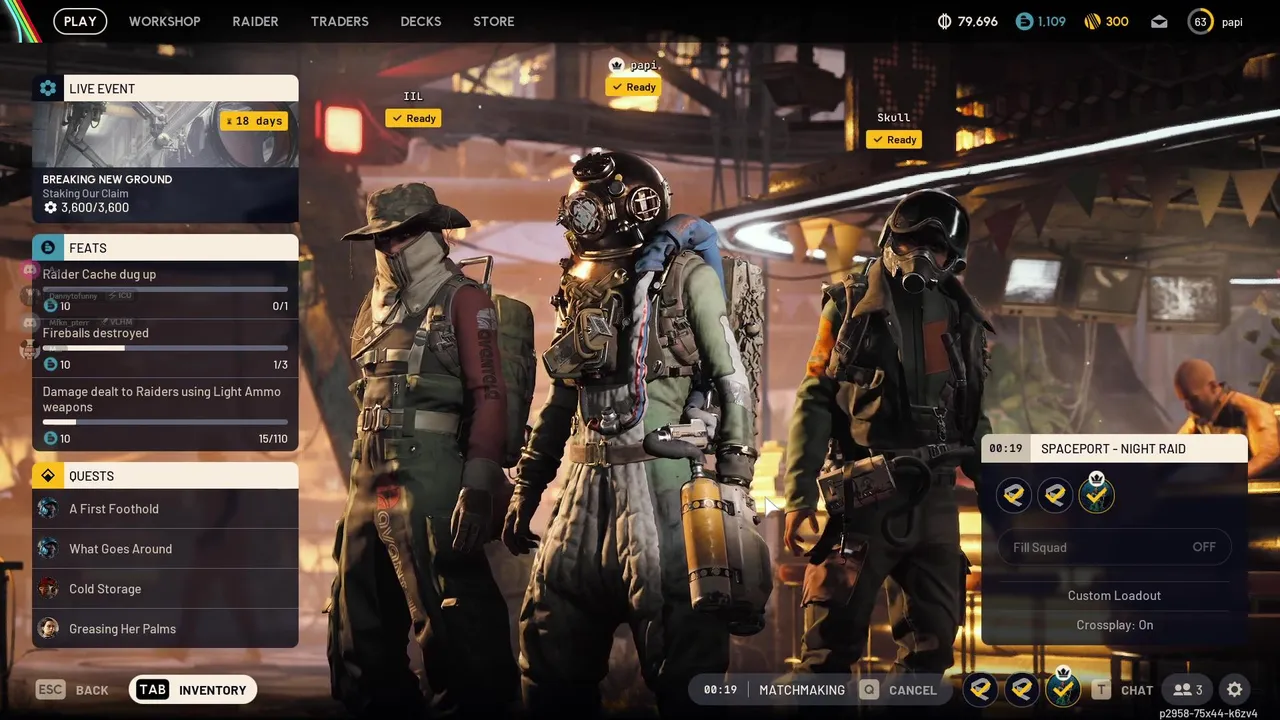
Task: Open quest 'Greasing Her Palms'
Action: click(x=165, y=628)
